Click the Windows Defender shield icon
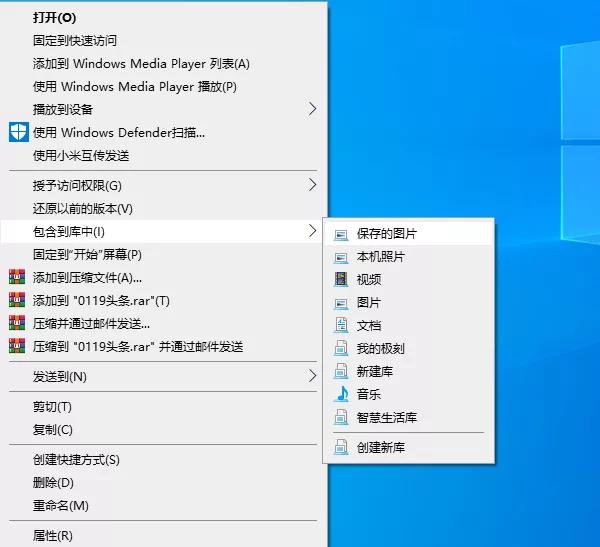This screenshot has width=600, height=547. 19,132
